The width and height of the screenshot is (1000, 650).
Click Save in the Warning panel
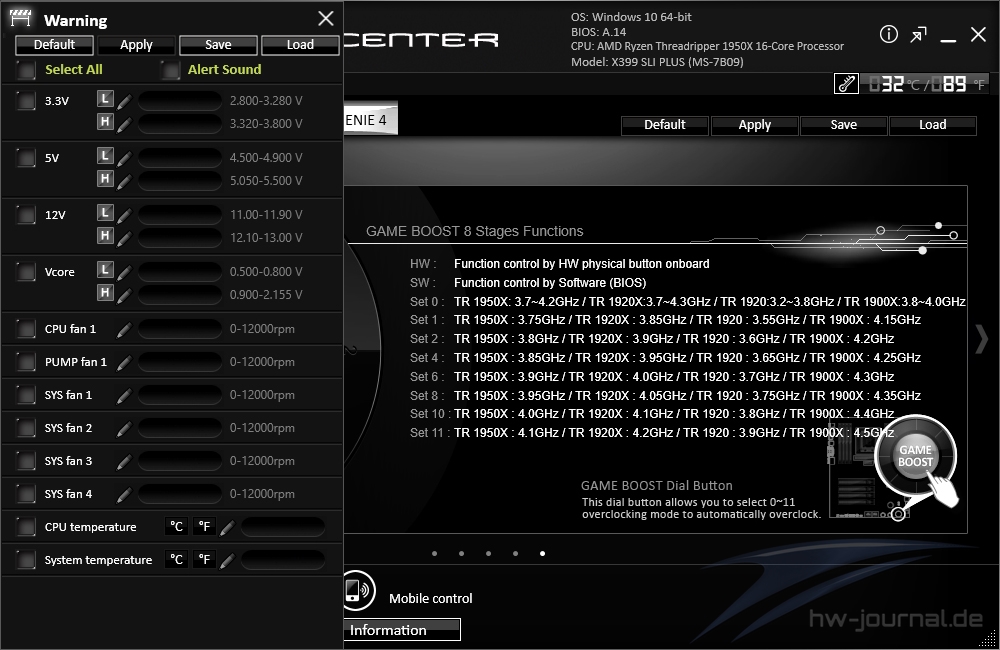(218, 45)
